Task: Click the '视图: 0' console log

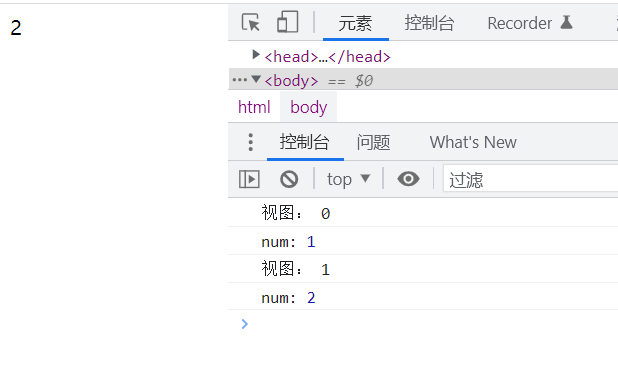Action: click(423, 213)
